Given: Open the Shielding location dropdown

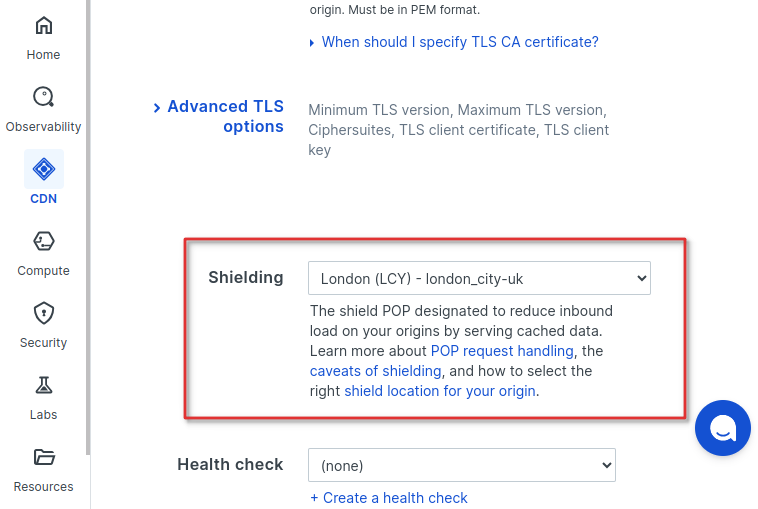Looking at the screenshot, I should click(479, 278).
